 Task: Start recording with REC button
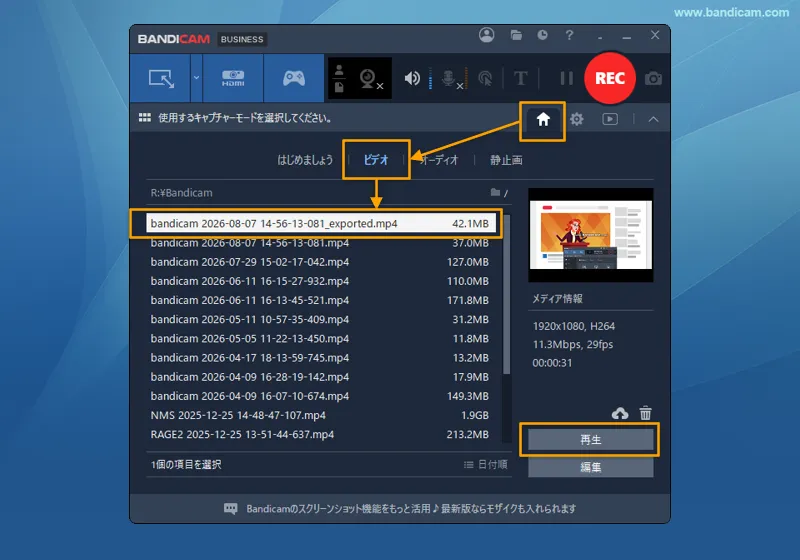610,78
